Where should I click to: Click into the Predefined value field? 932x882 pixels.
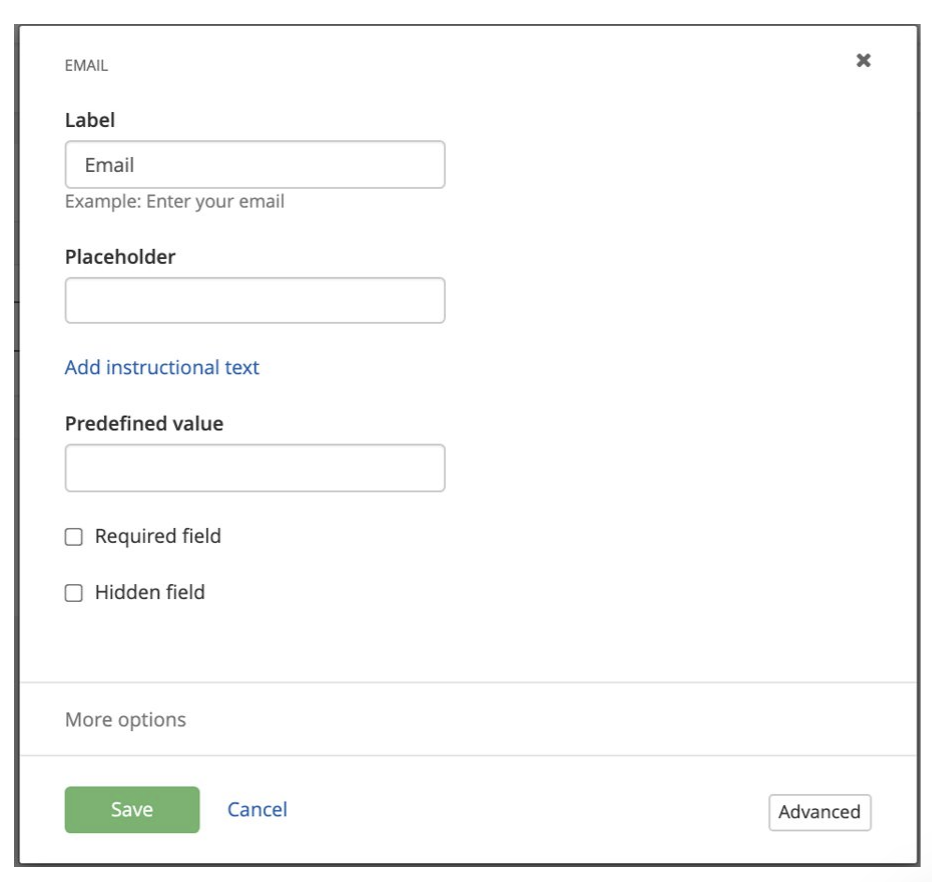click(254, 468)
